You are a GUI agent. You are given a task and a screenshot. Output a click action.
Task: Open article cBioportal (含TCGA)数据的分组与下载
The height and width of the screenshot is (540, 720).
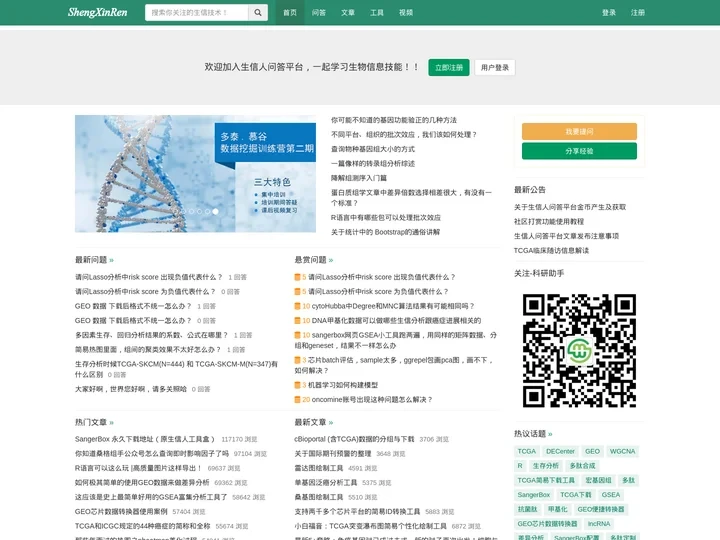click(354, 439)
